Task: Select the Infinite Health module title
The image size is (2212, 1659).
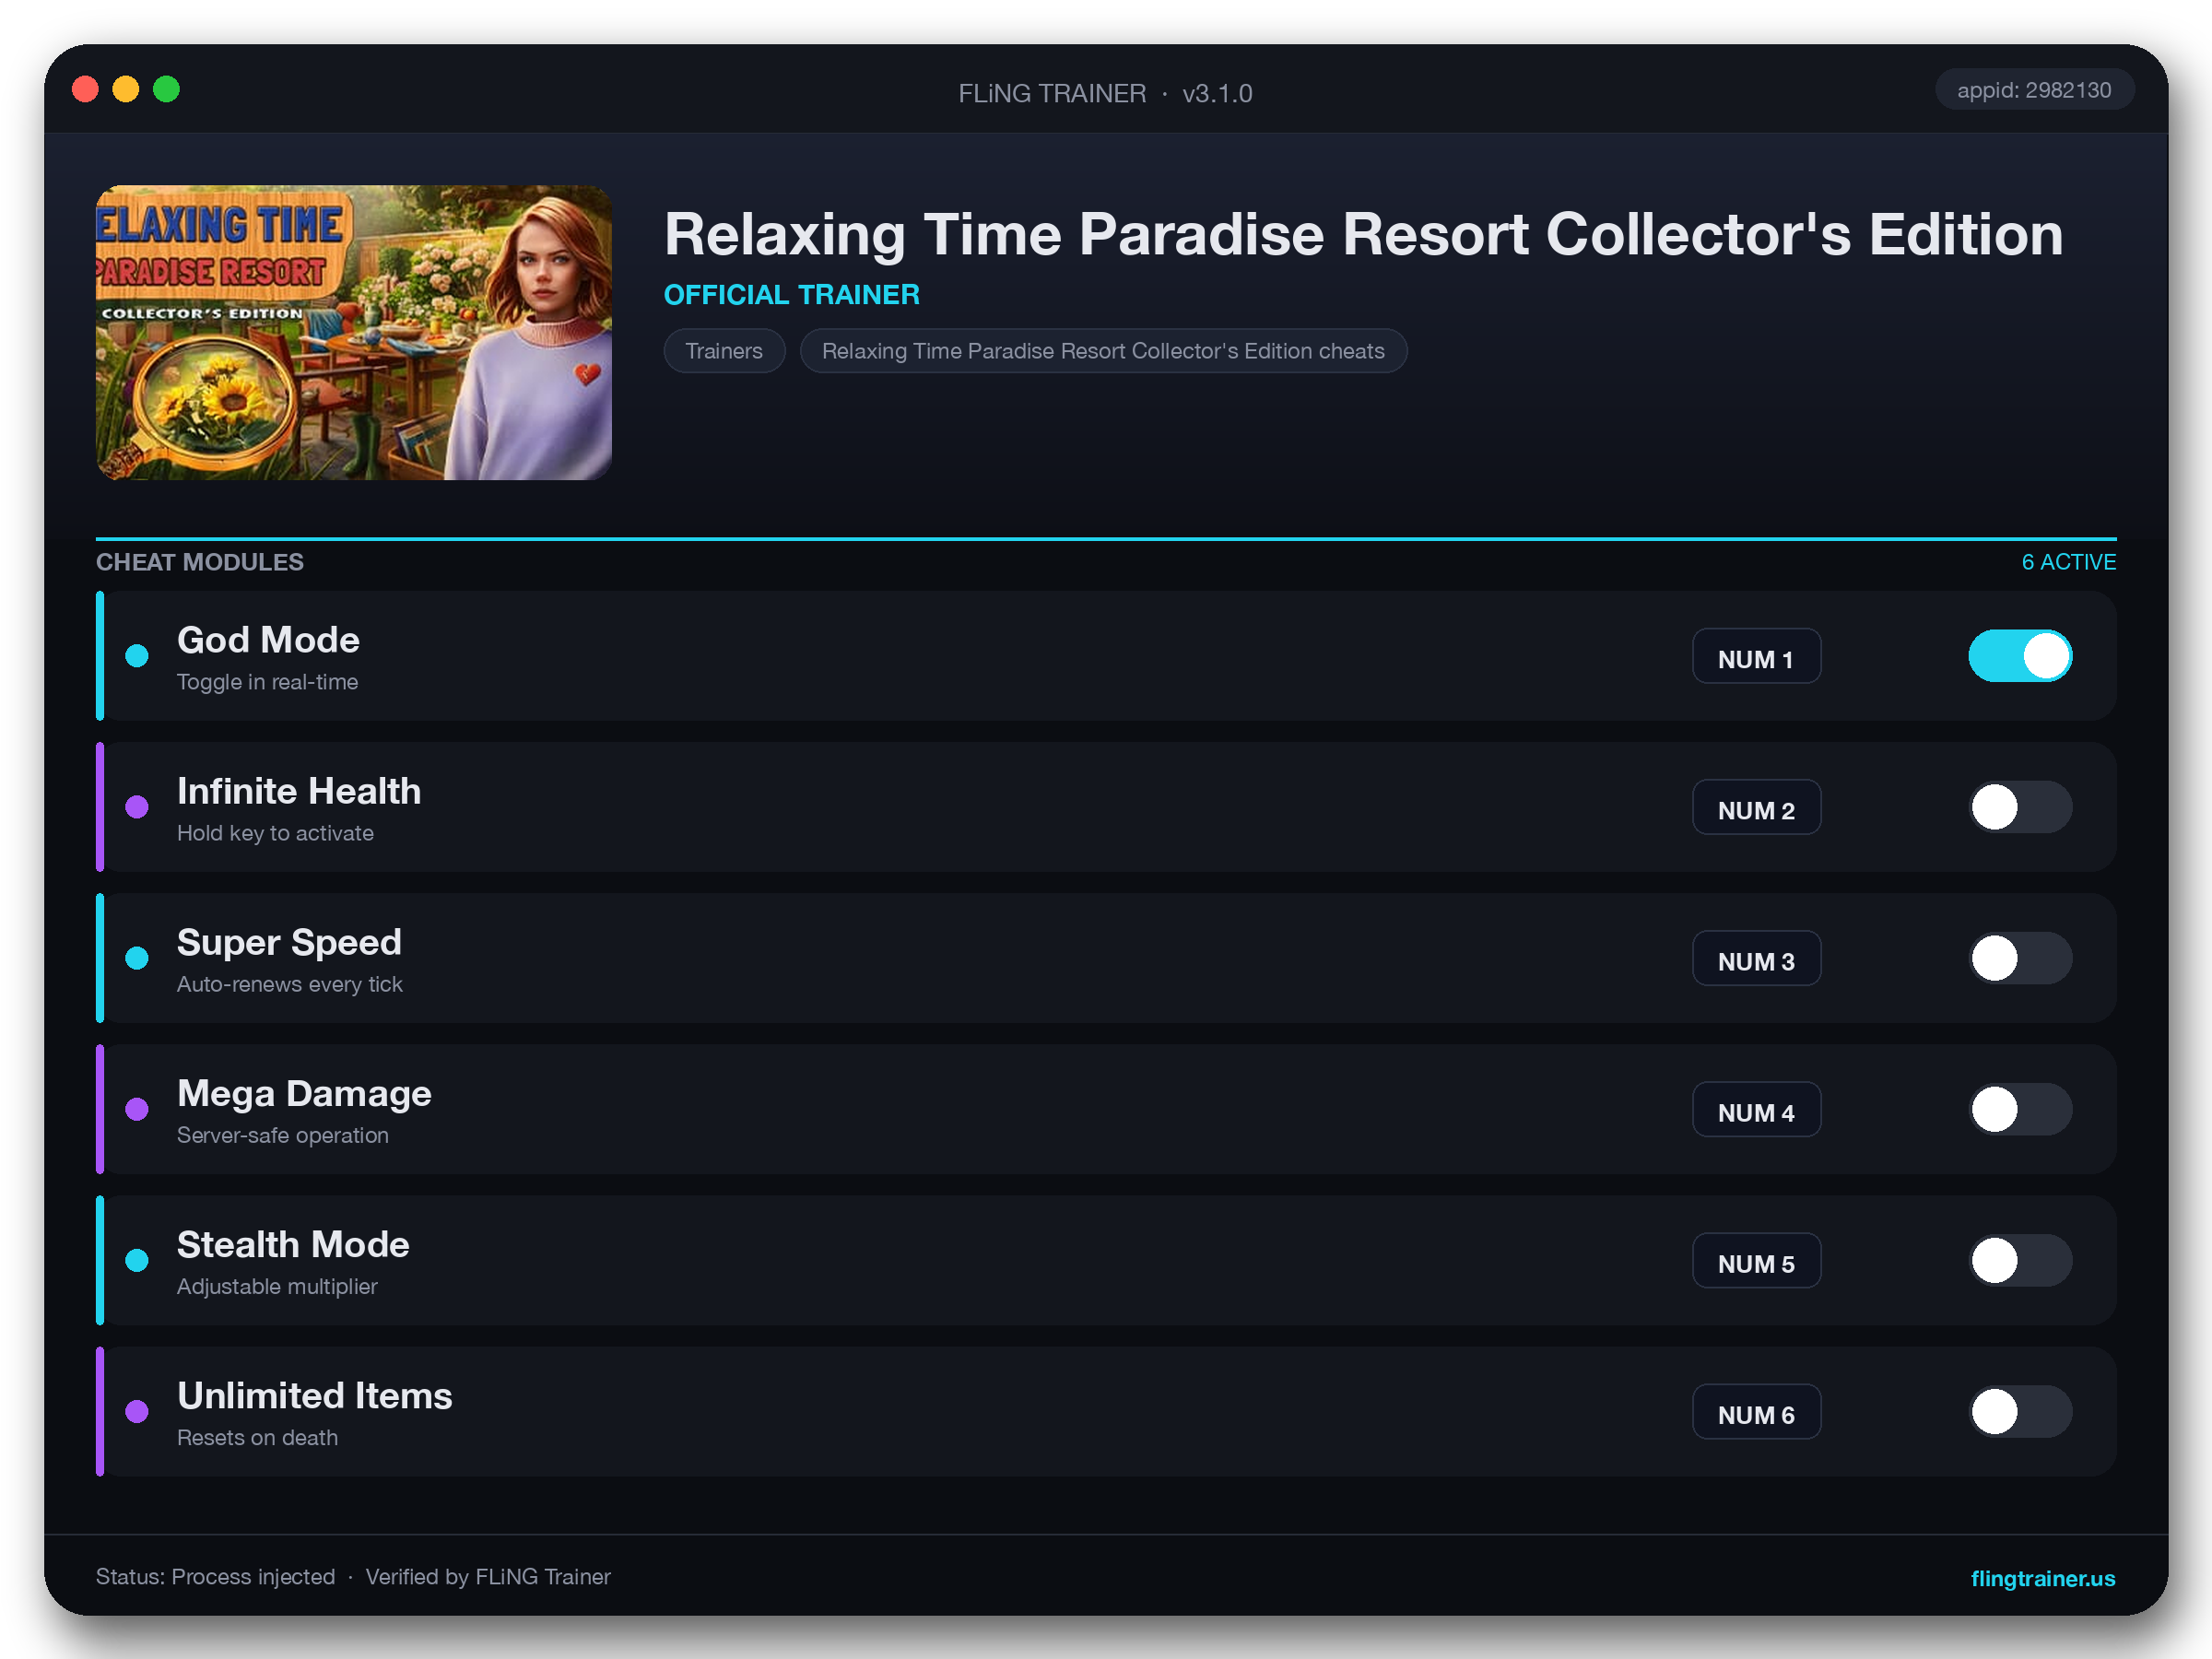Action: [x=299, y=791]
